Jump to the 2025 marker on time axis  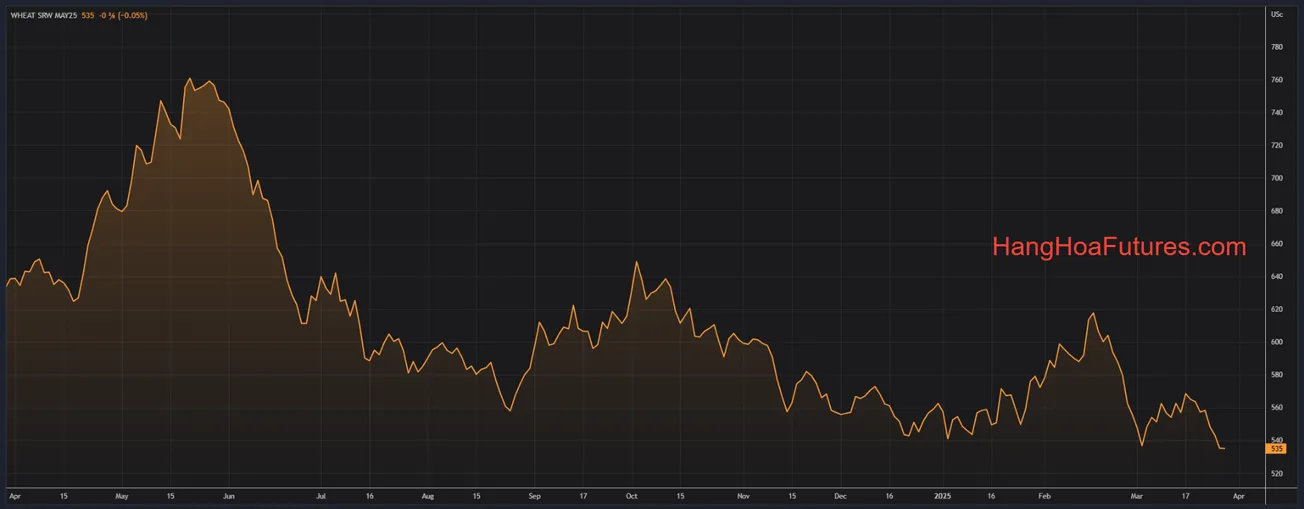[x=943, y=495]
